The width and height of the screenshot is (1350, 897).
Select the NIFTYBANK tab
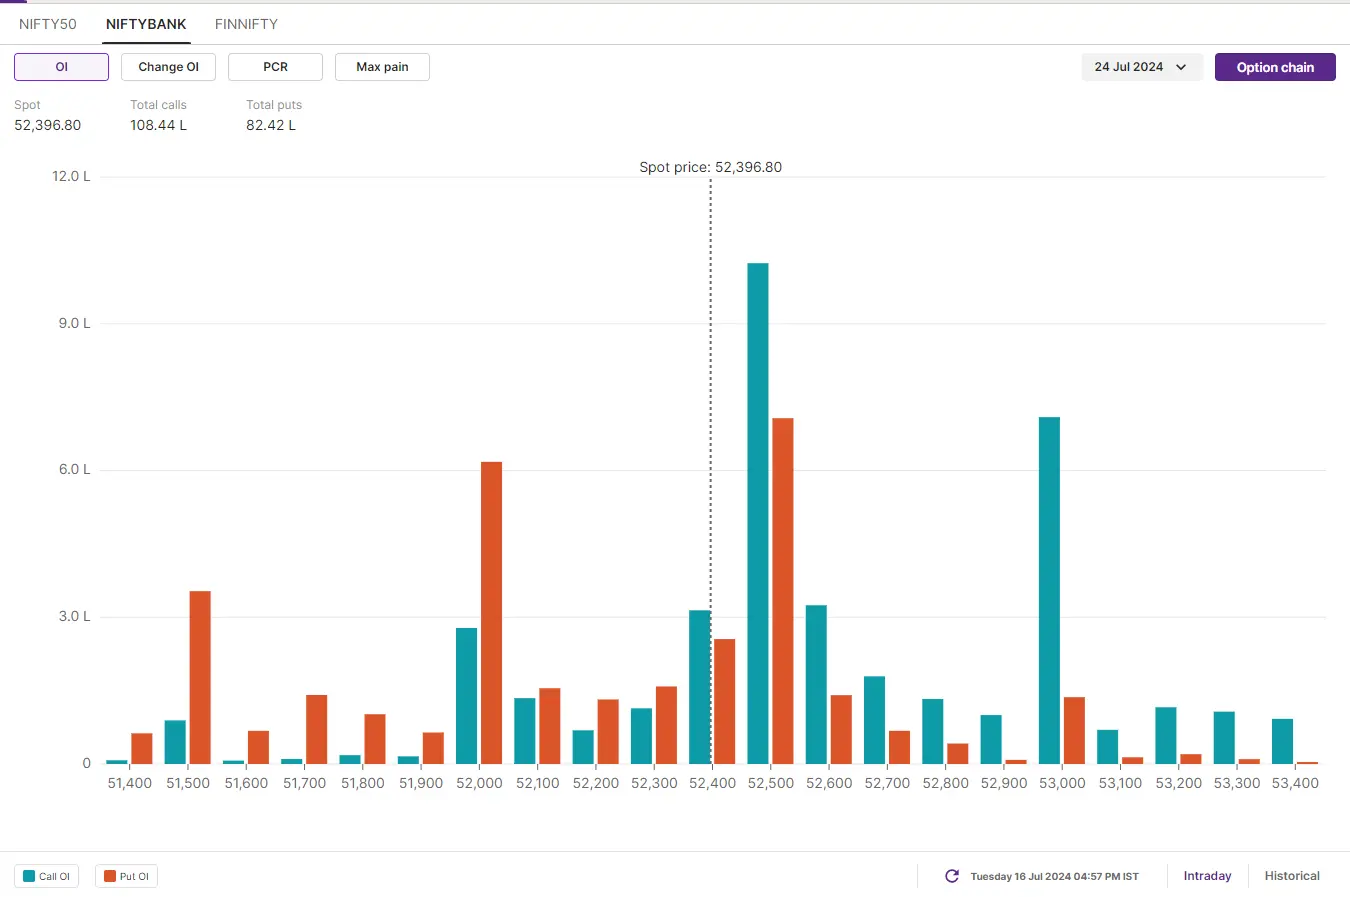tap(146, 24)
